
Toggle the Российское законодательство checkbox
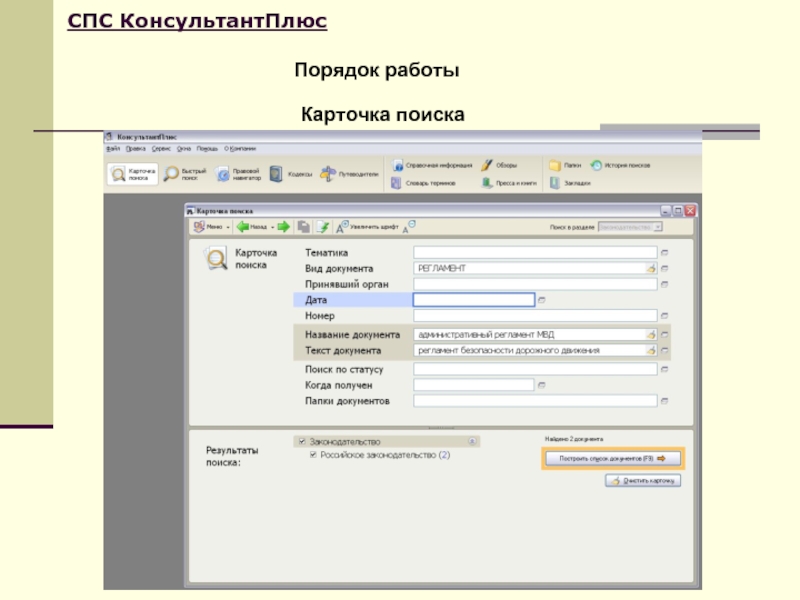pos(311,455)
